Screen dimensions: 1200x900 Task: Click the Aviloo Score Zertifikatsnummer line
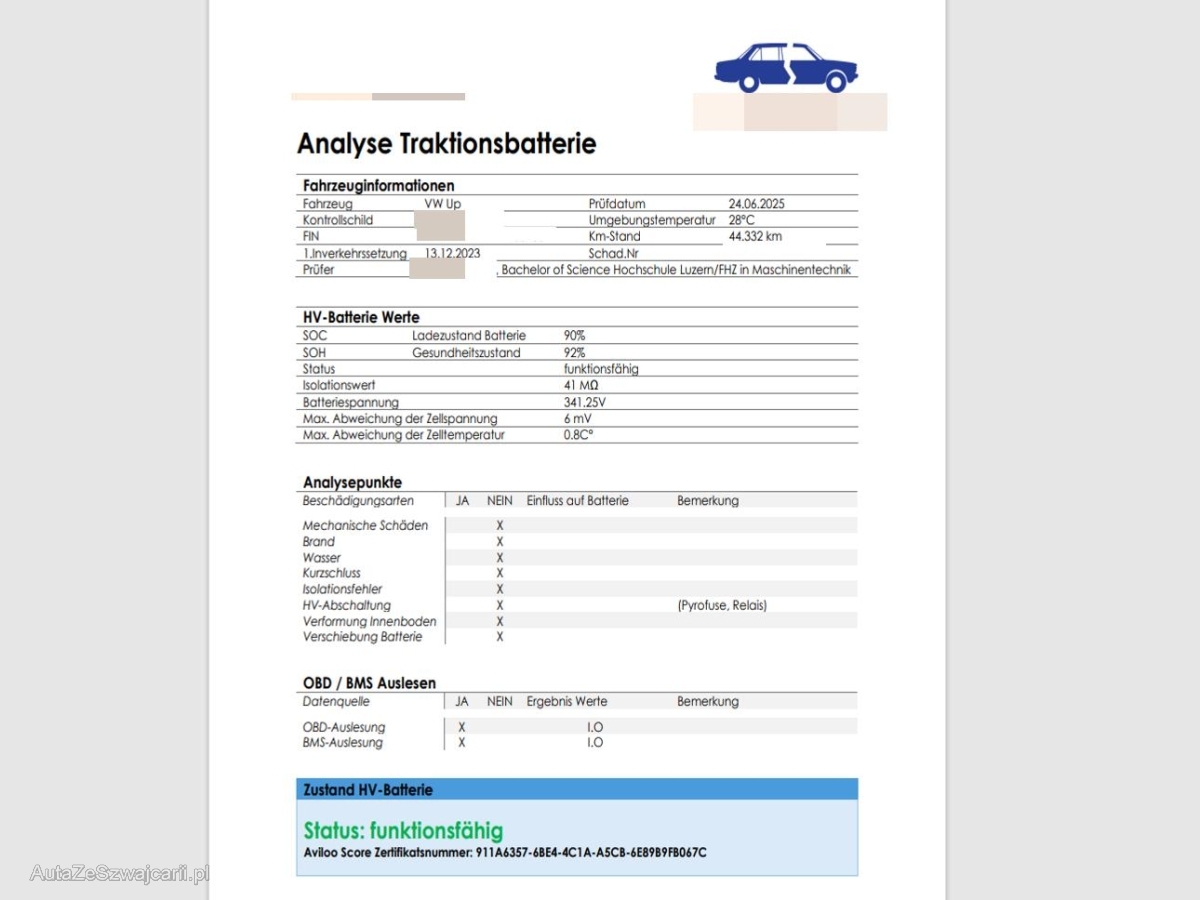505,853
